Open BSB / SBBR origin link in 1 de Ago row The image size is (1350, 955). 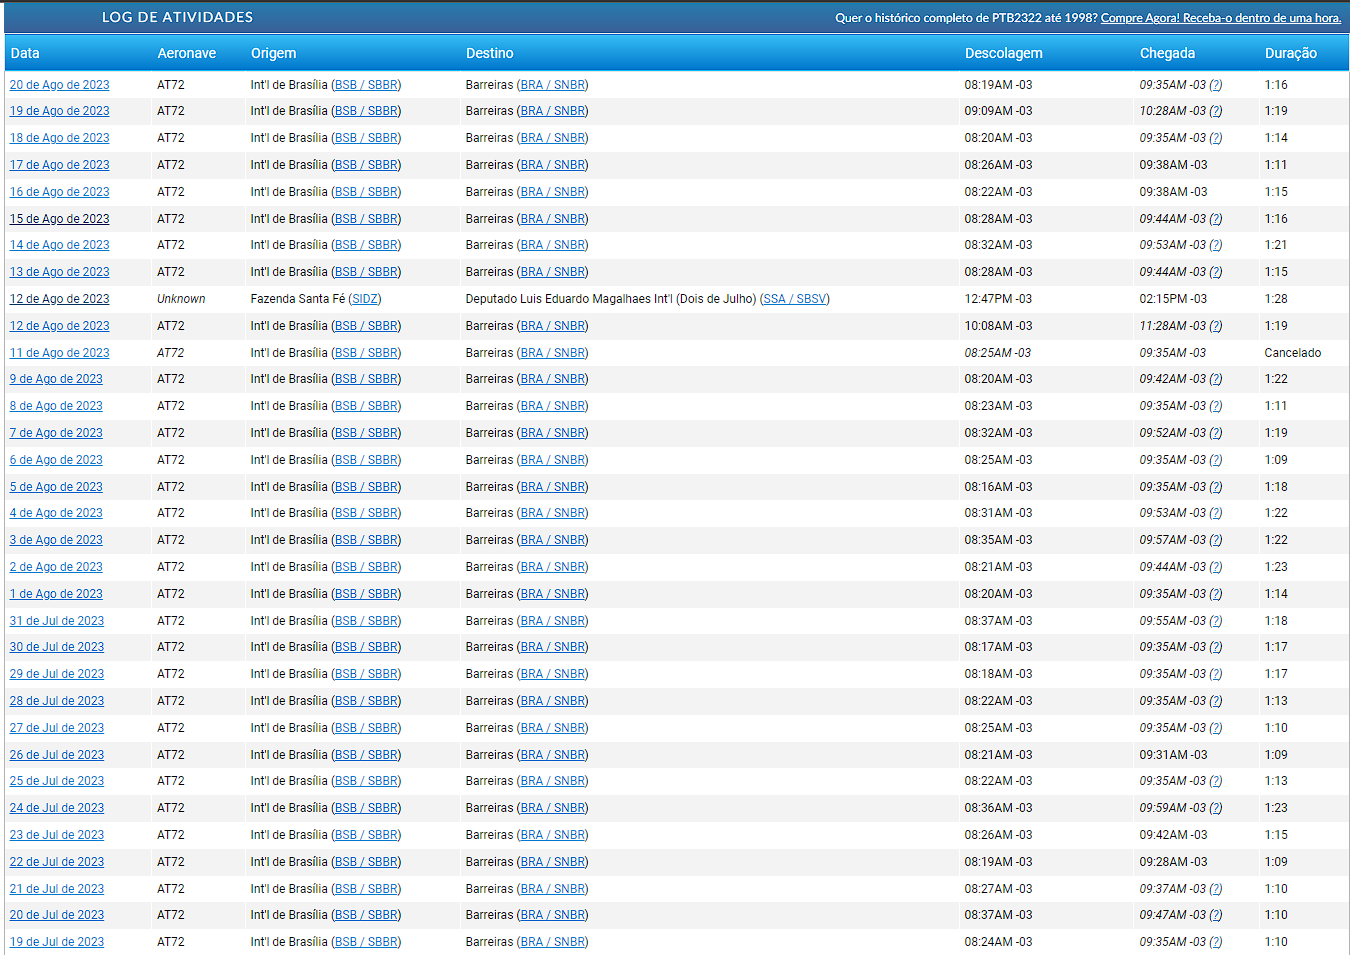[x=366, y=594]
